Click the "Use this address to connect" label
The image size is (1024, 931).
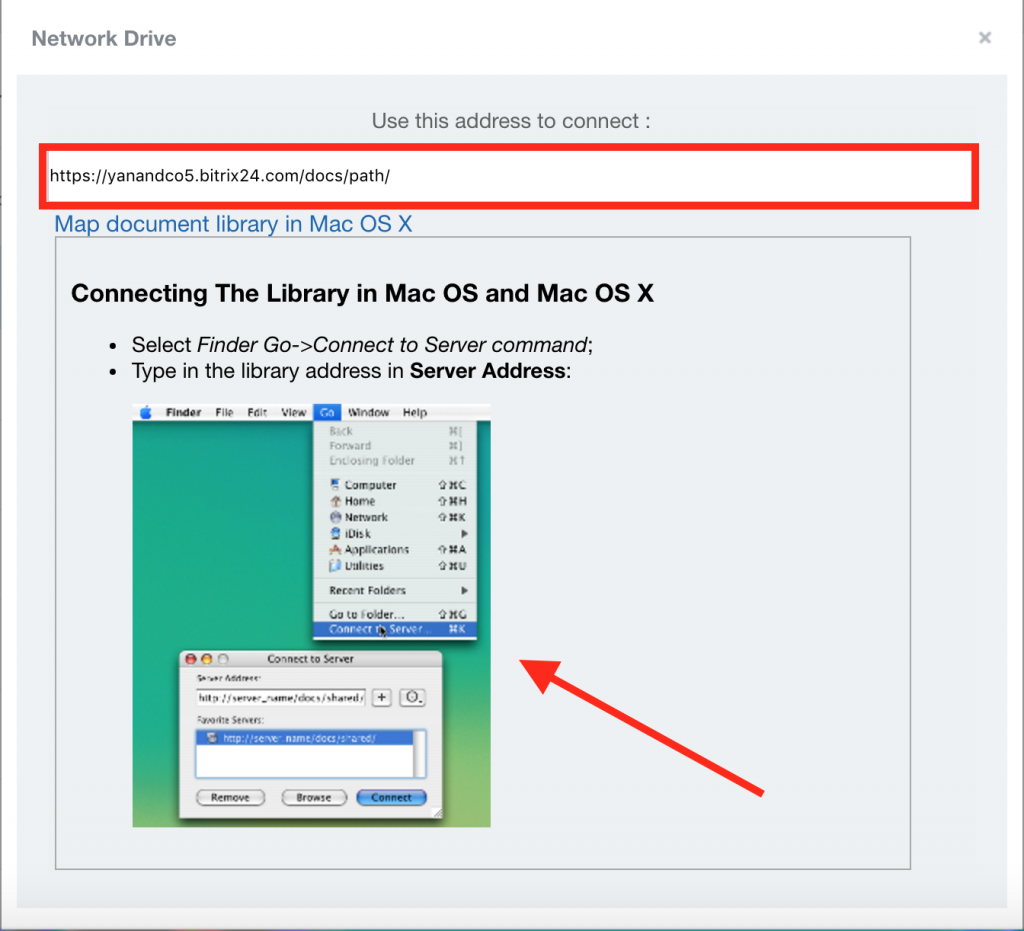coord(511,121)
